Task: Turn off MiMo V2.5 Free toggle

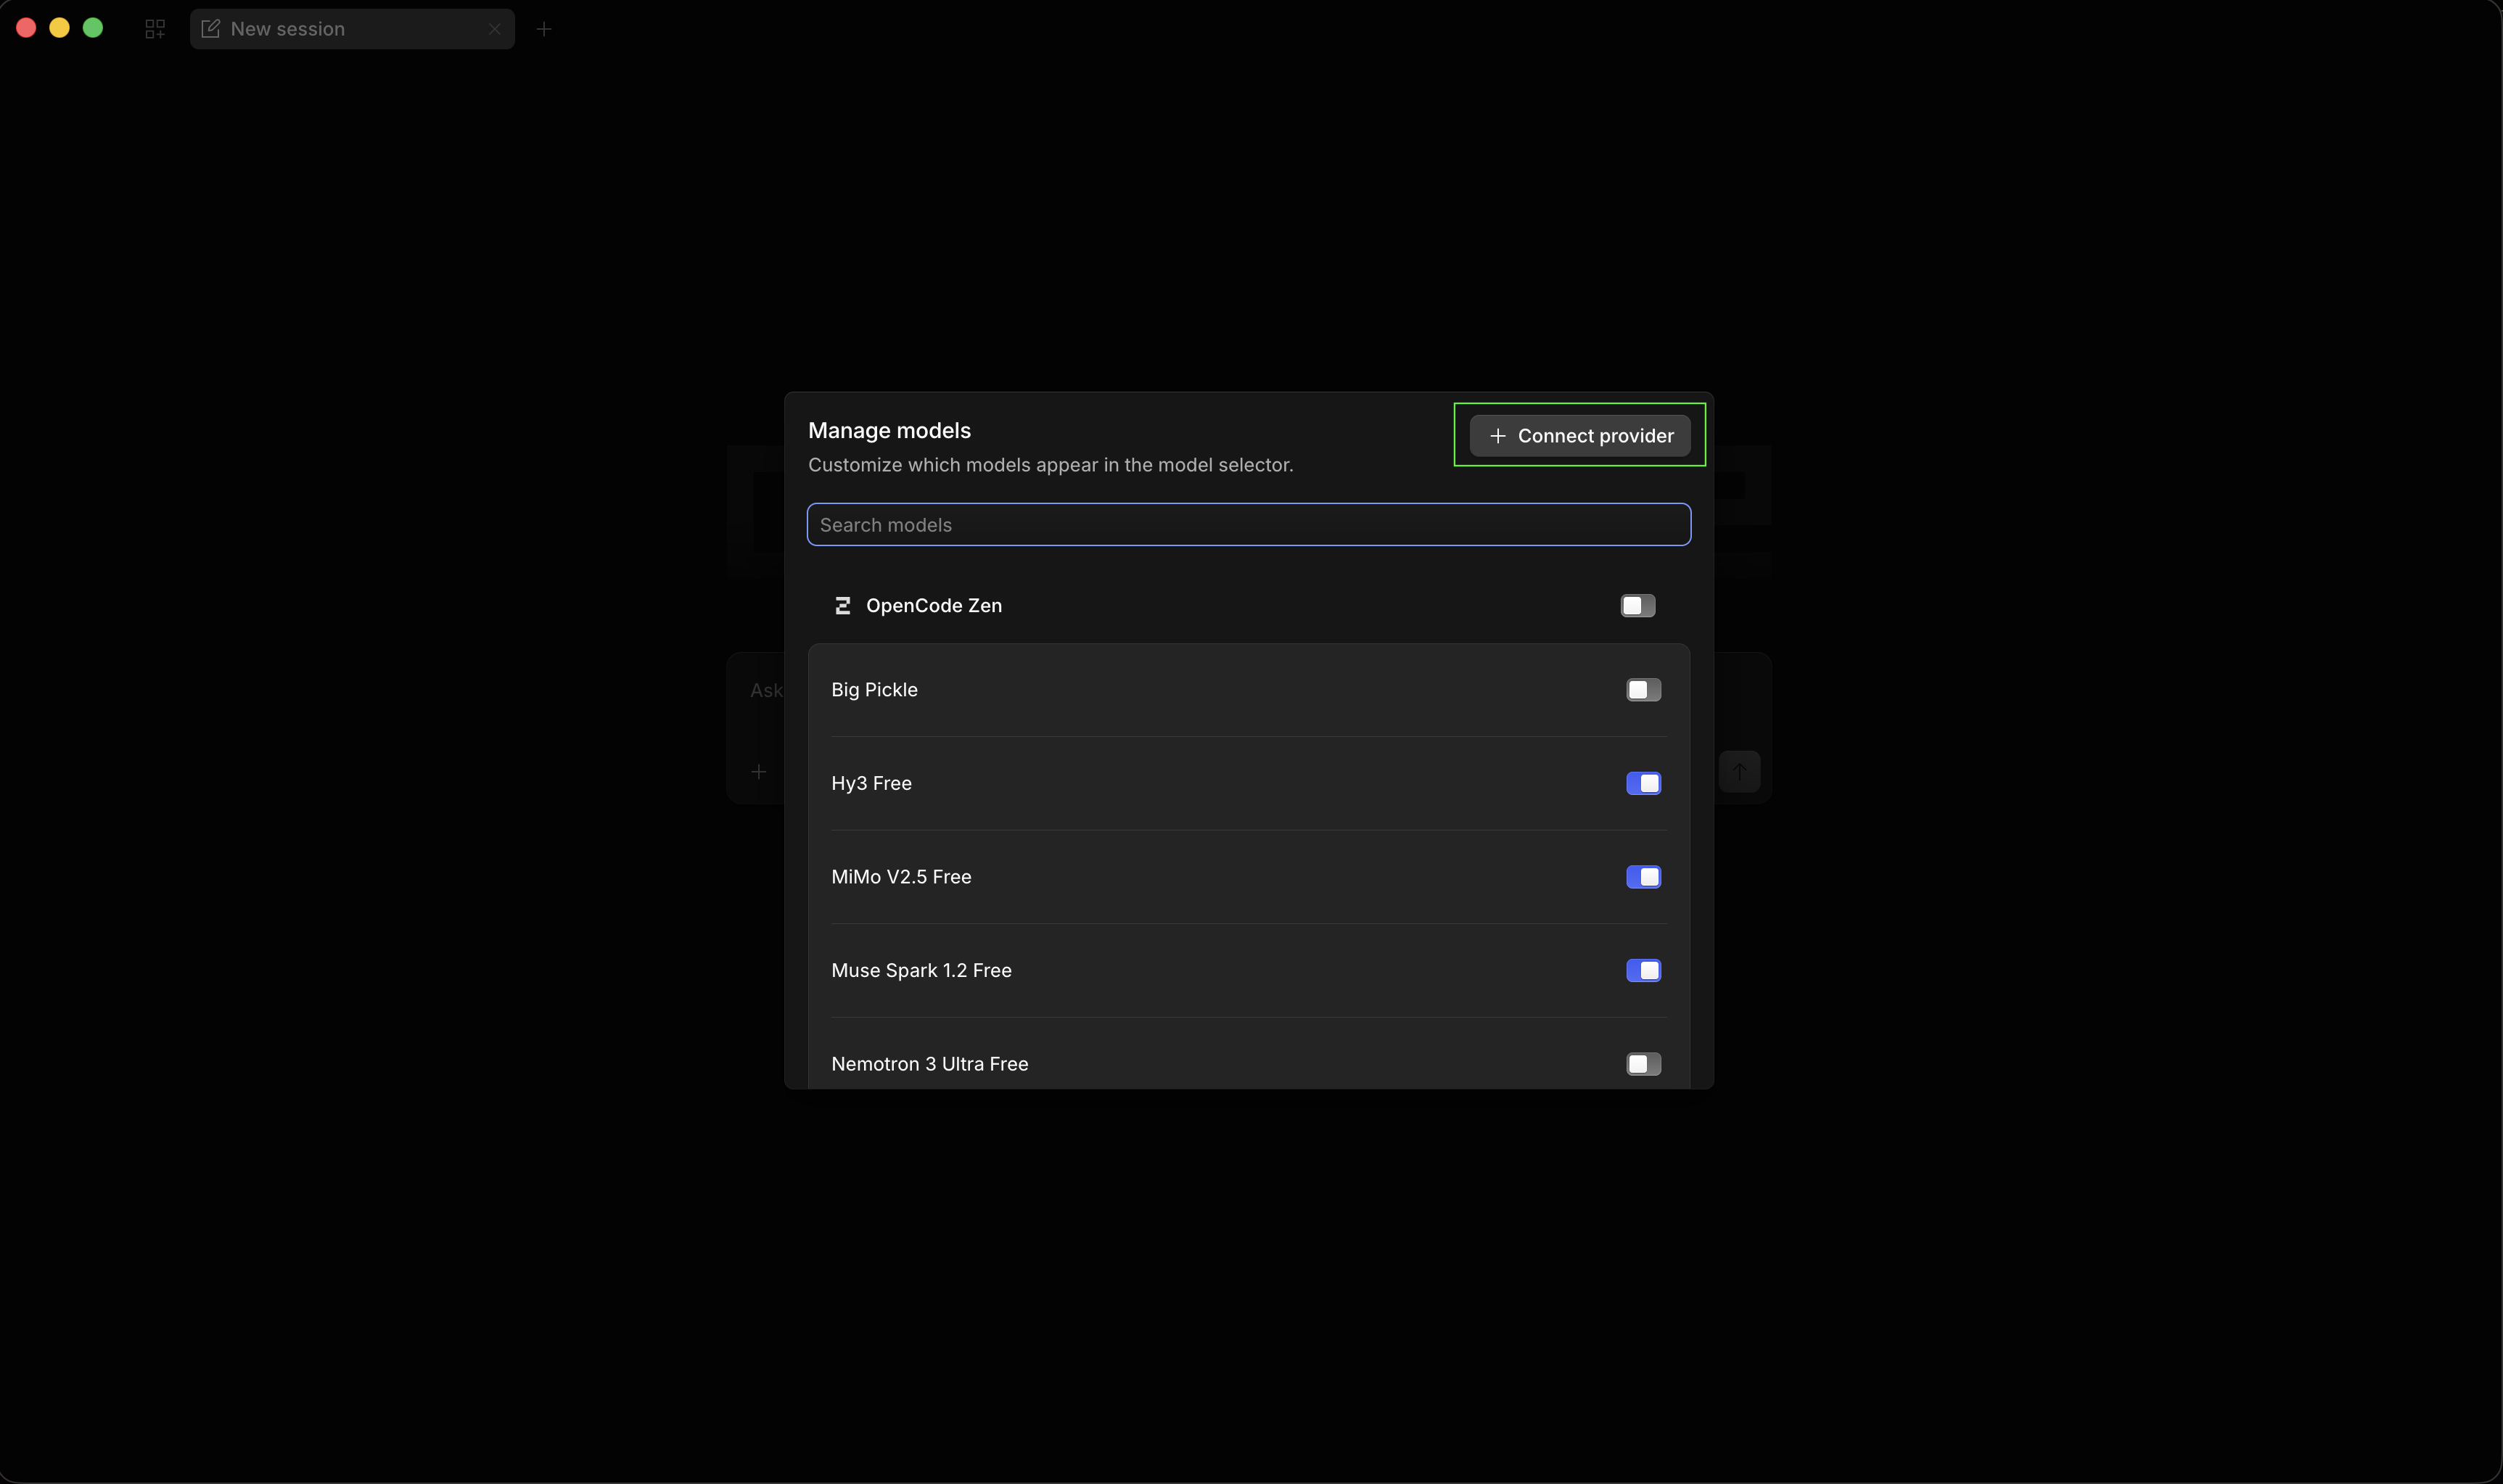Action: click(1643, 877)
